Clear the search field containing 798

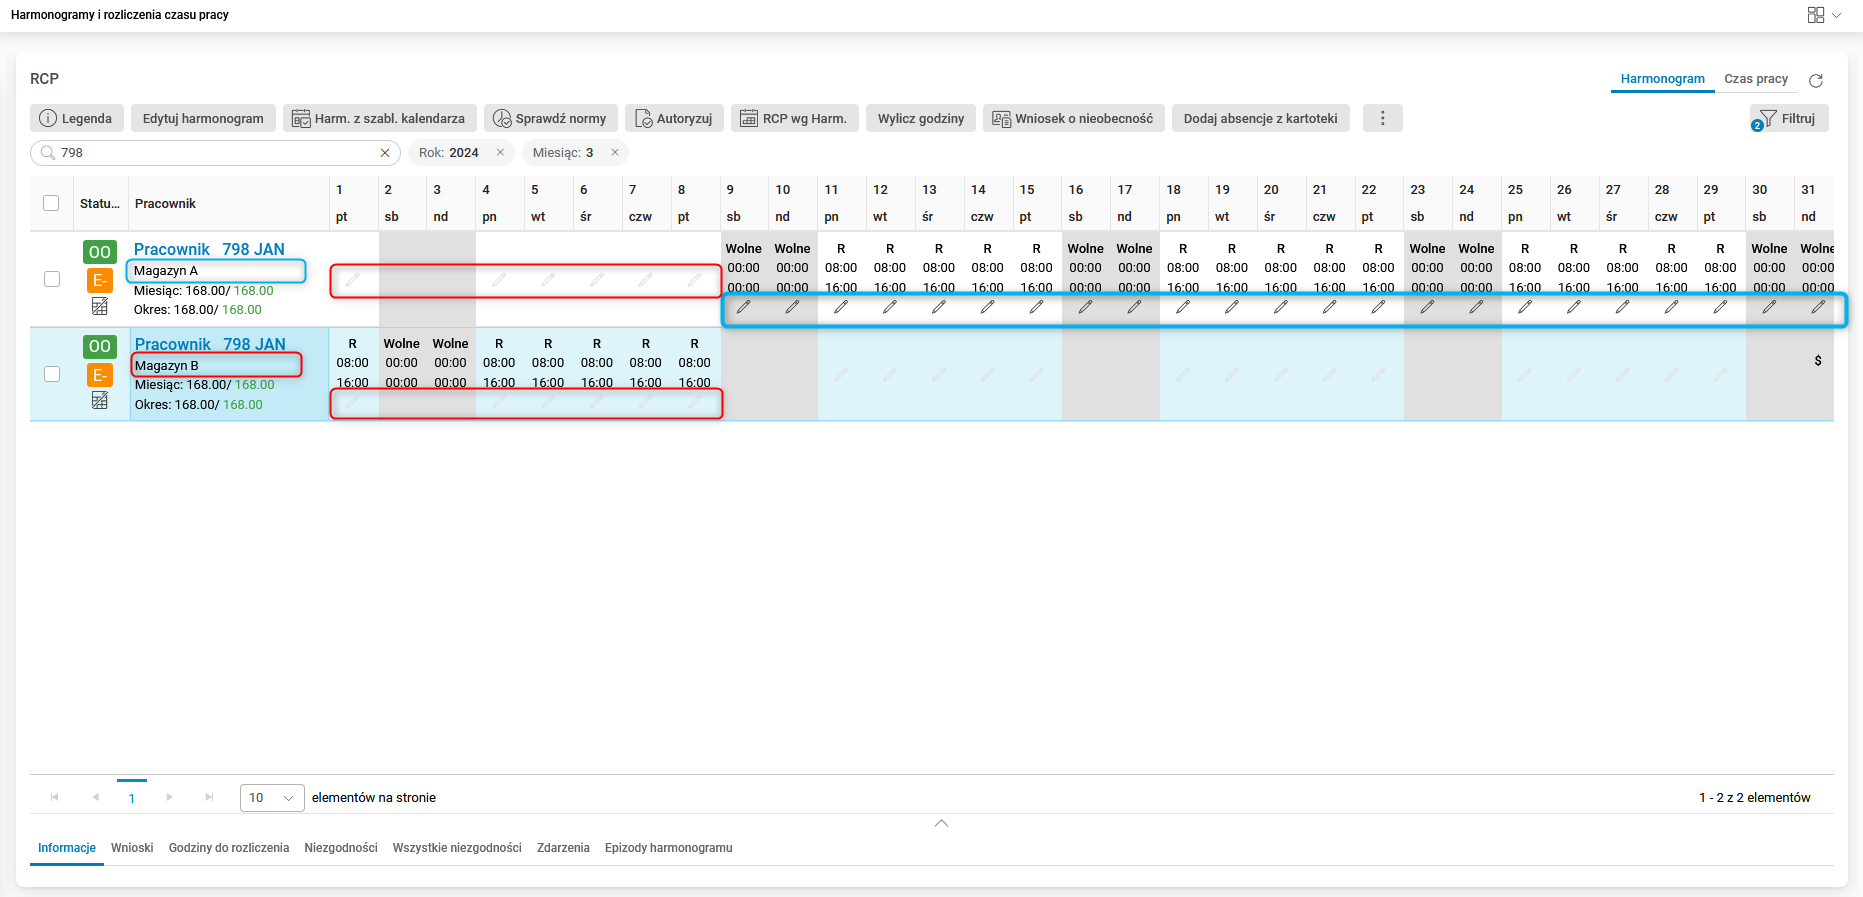tap(385, 153)
